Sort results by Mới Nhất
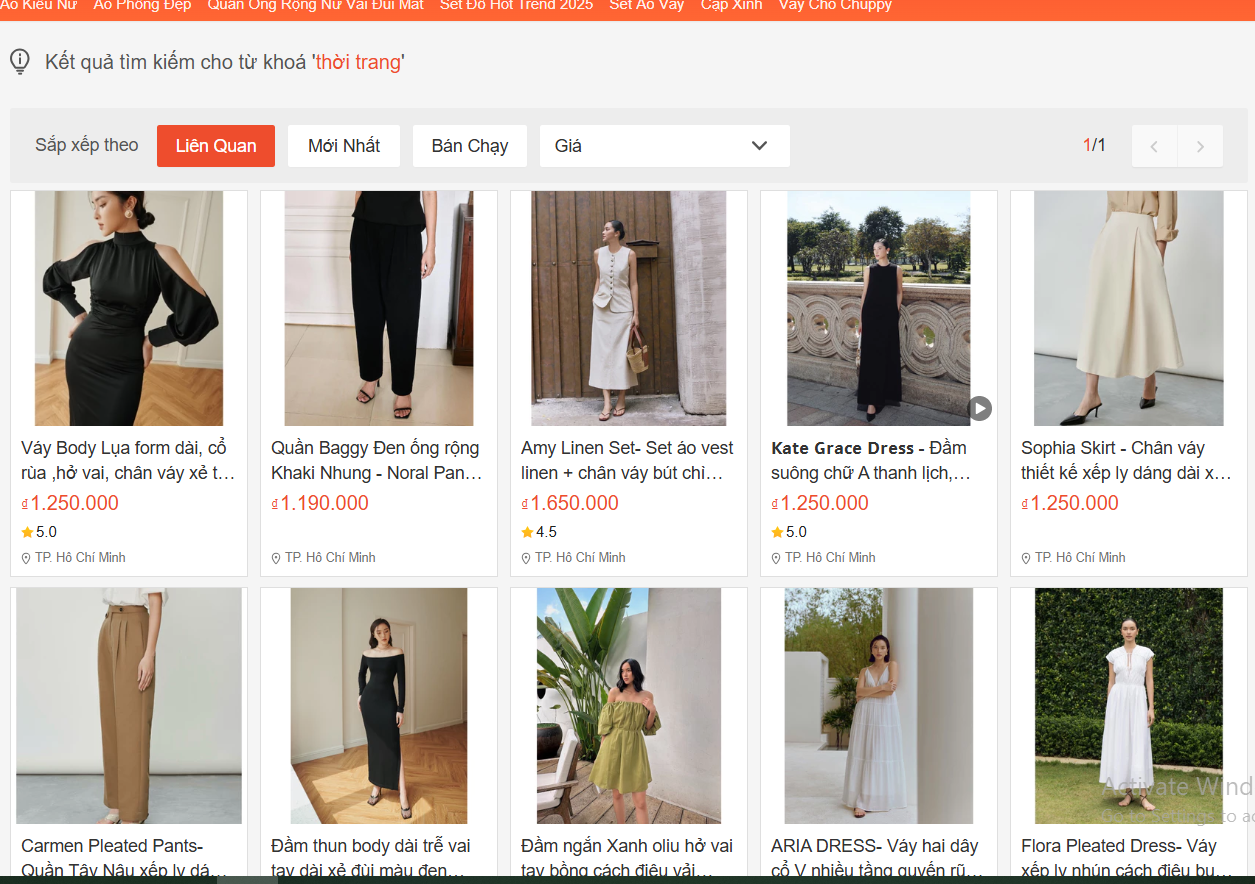 [343, 146]
